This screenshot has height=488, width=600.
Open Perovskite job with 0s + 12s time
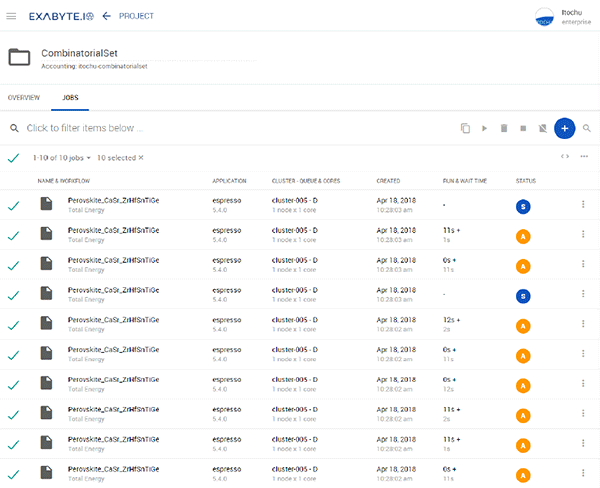(113, 380)
